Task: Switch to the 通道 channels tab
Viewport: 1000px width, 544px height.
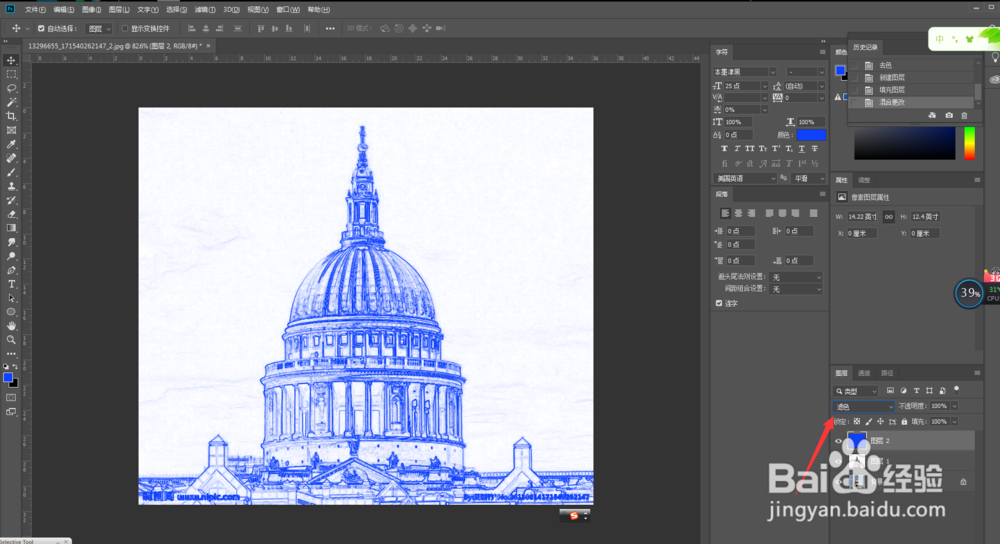Action: click(x=864, y=373)
